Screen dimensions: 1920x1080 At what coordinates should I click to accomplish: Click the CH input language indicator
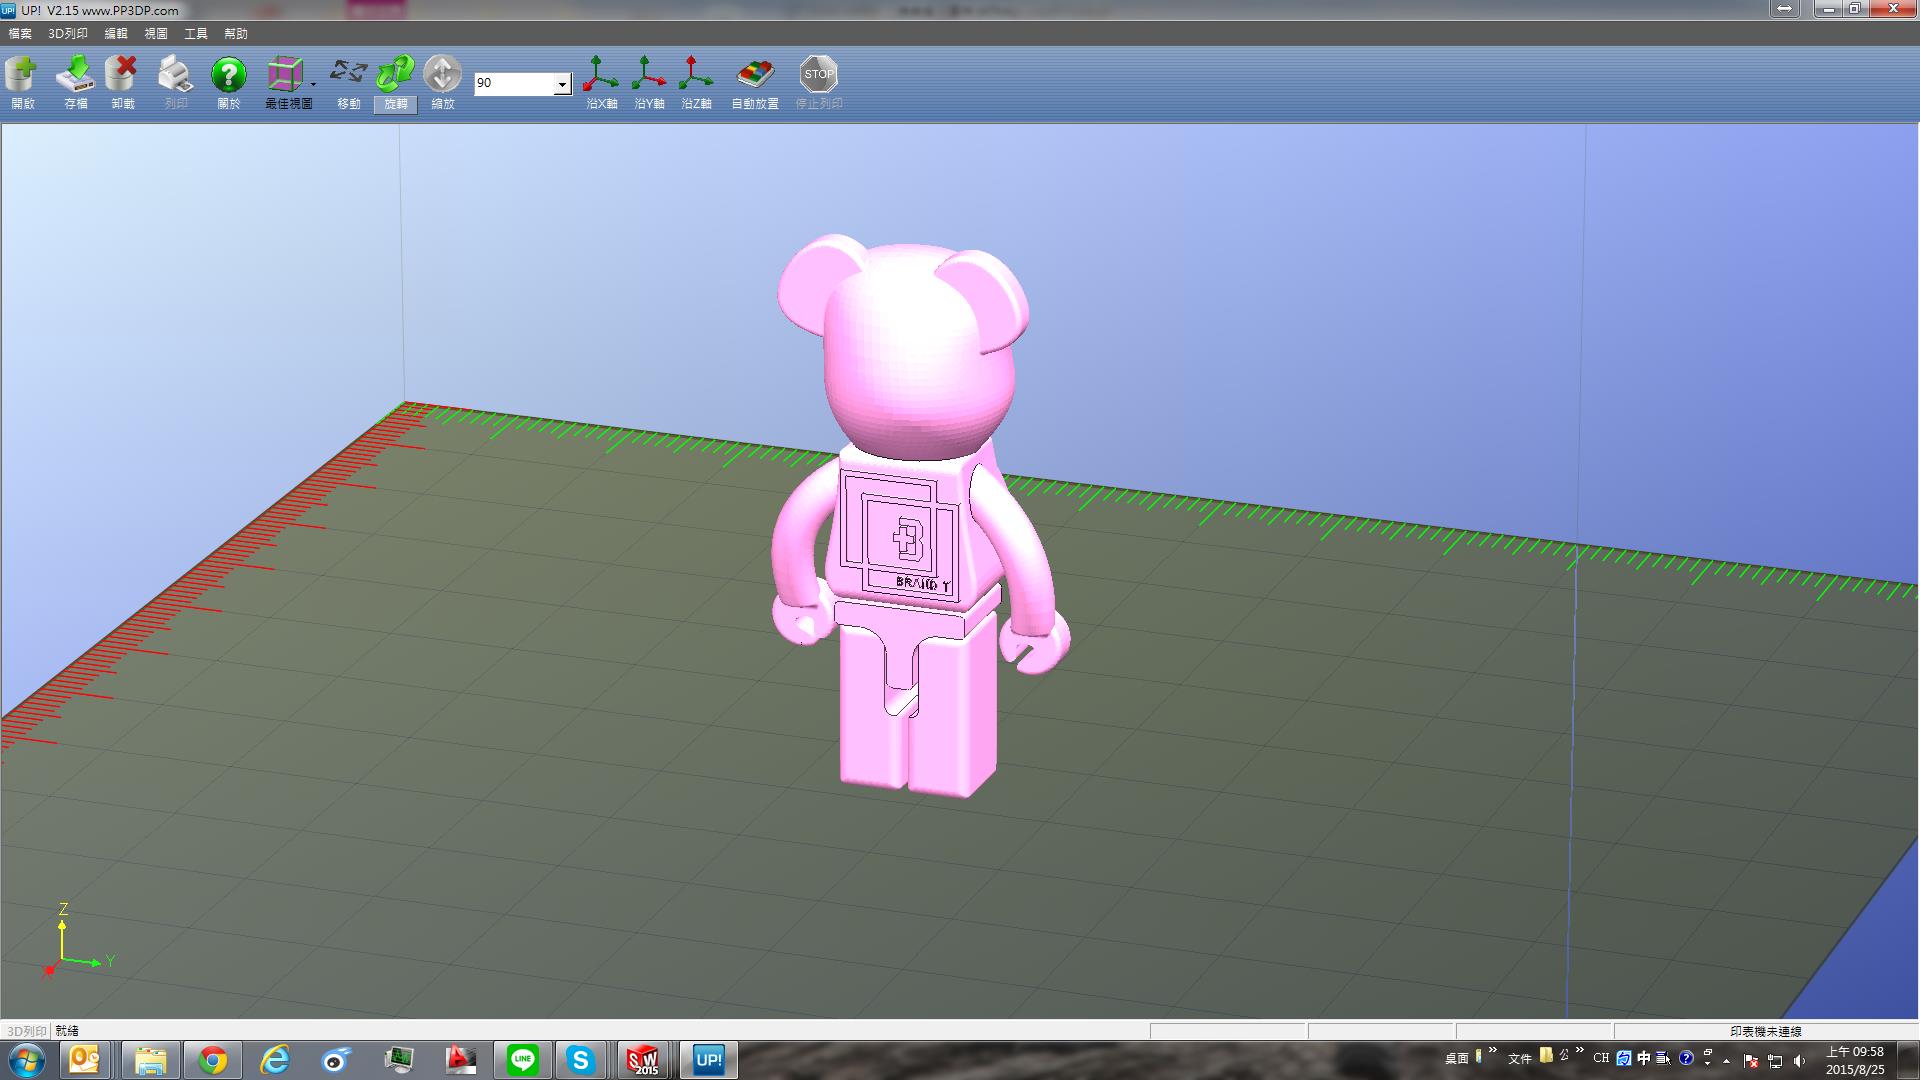click(x=1601, y=1058)
